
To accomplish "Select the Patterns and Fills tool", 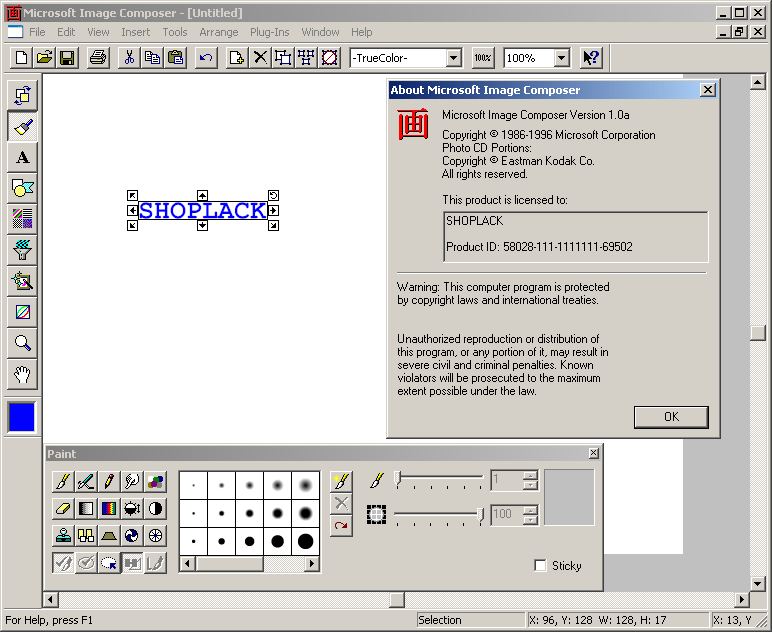I will 22,219.
